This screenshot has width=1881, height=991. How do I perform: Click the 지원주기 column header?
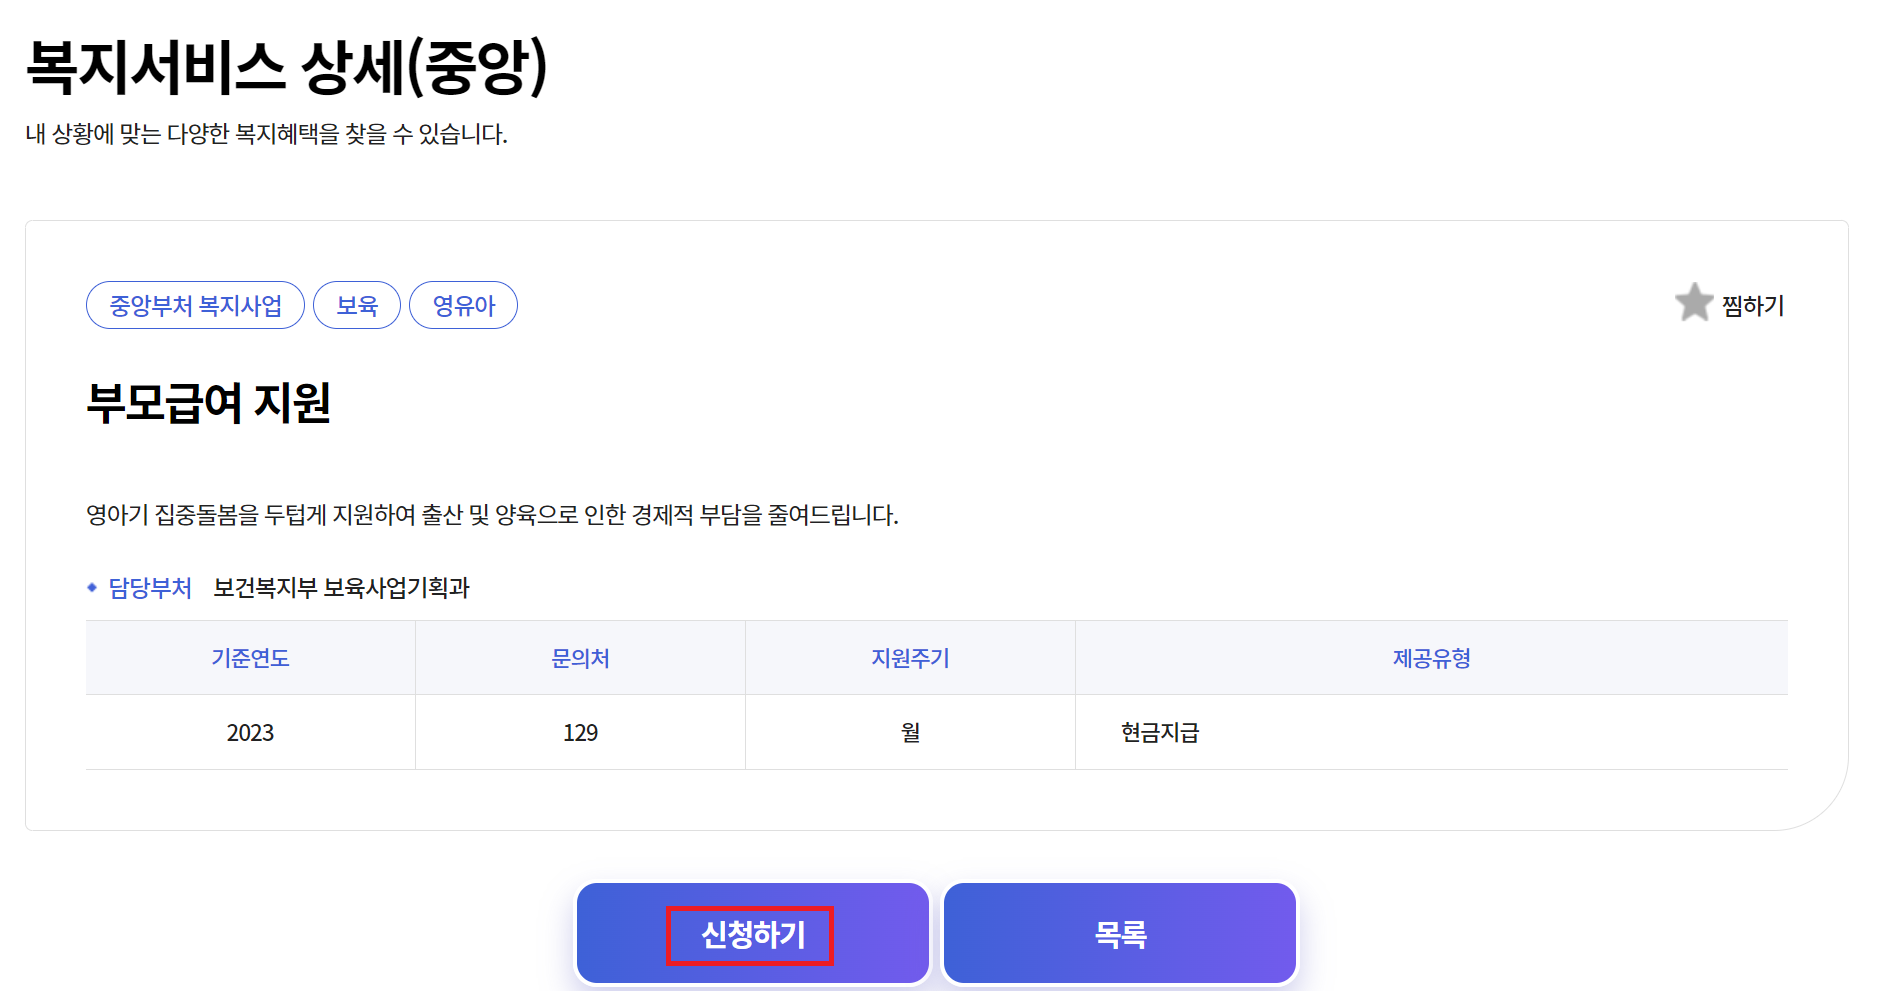tap(909, 657)
